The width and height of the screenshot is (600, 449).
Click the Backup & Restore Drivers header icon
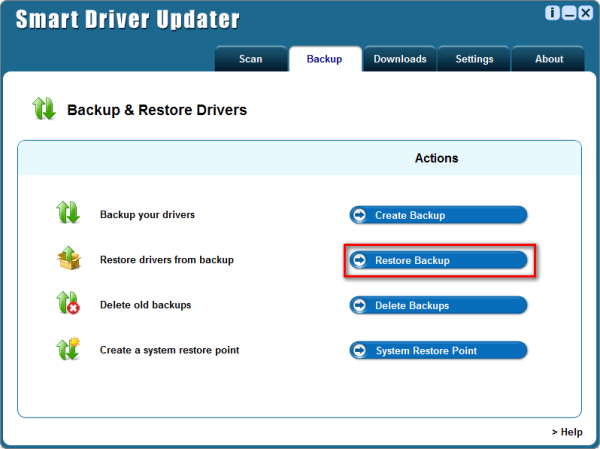pos(45,109)
